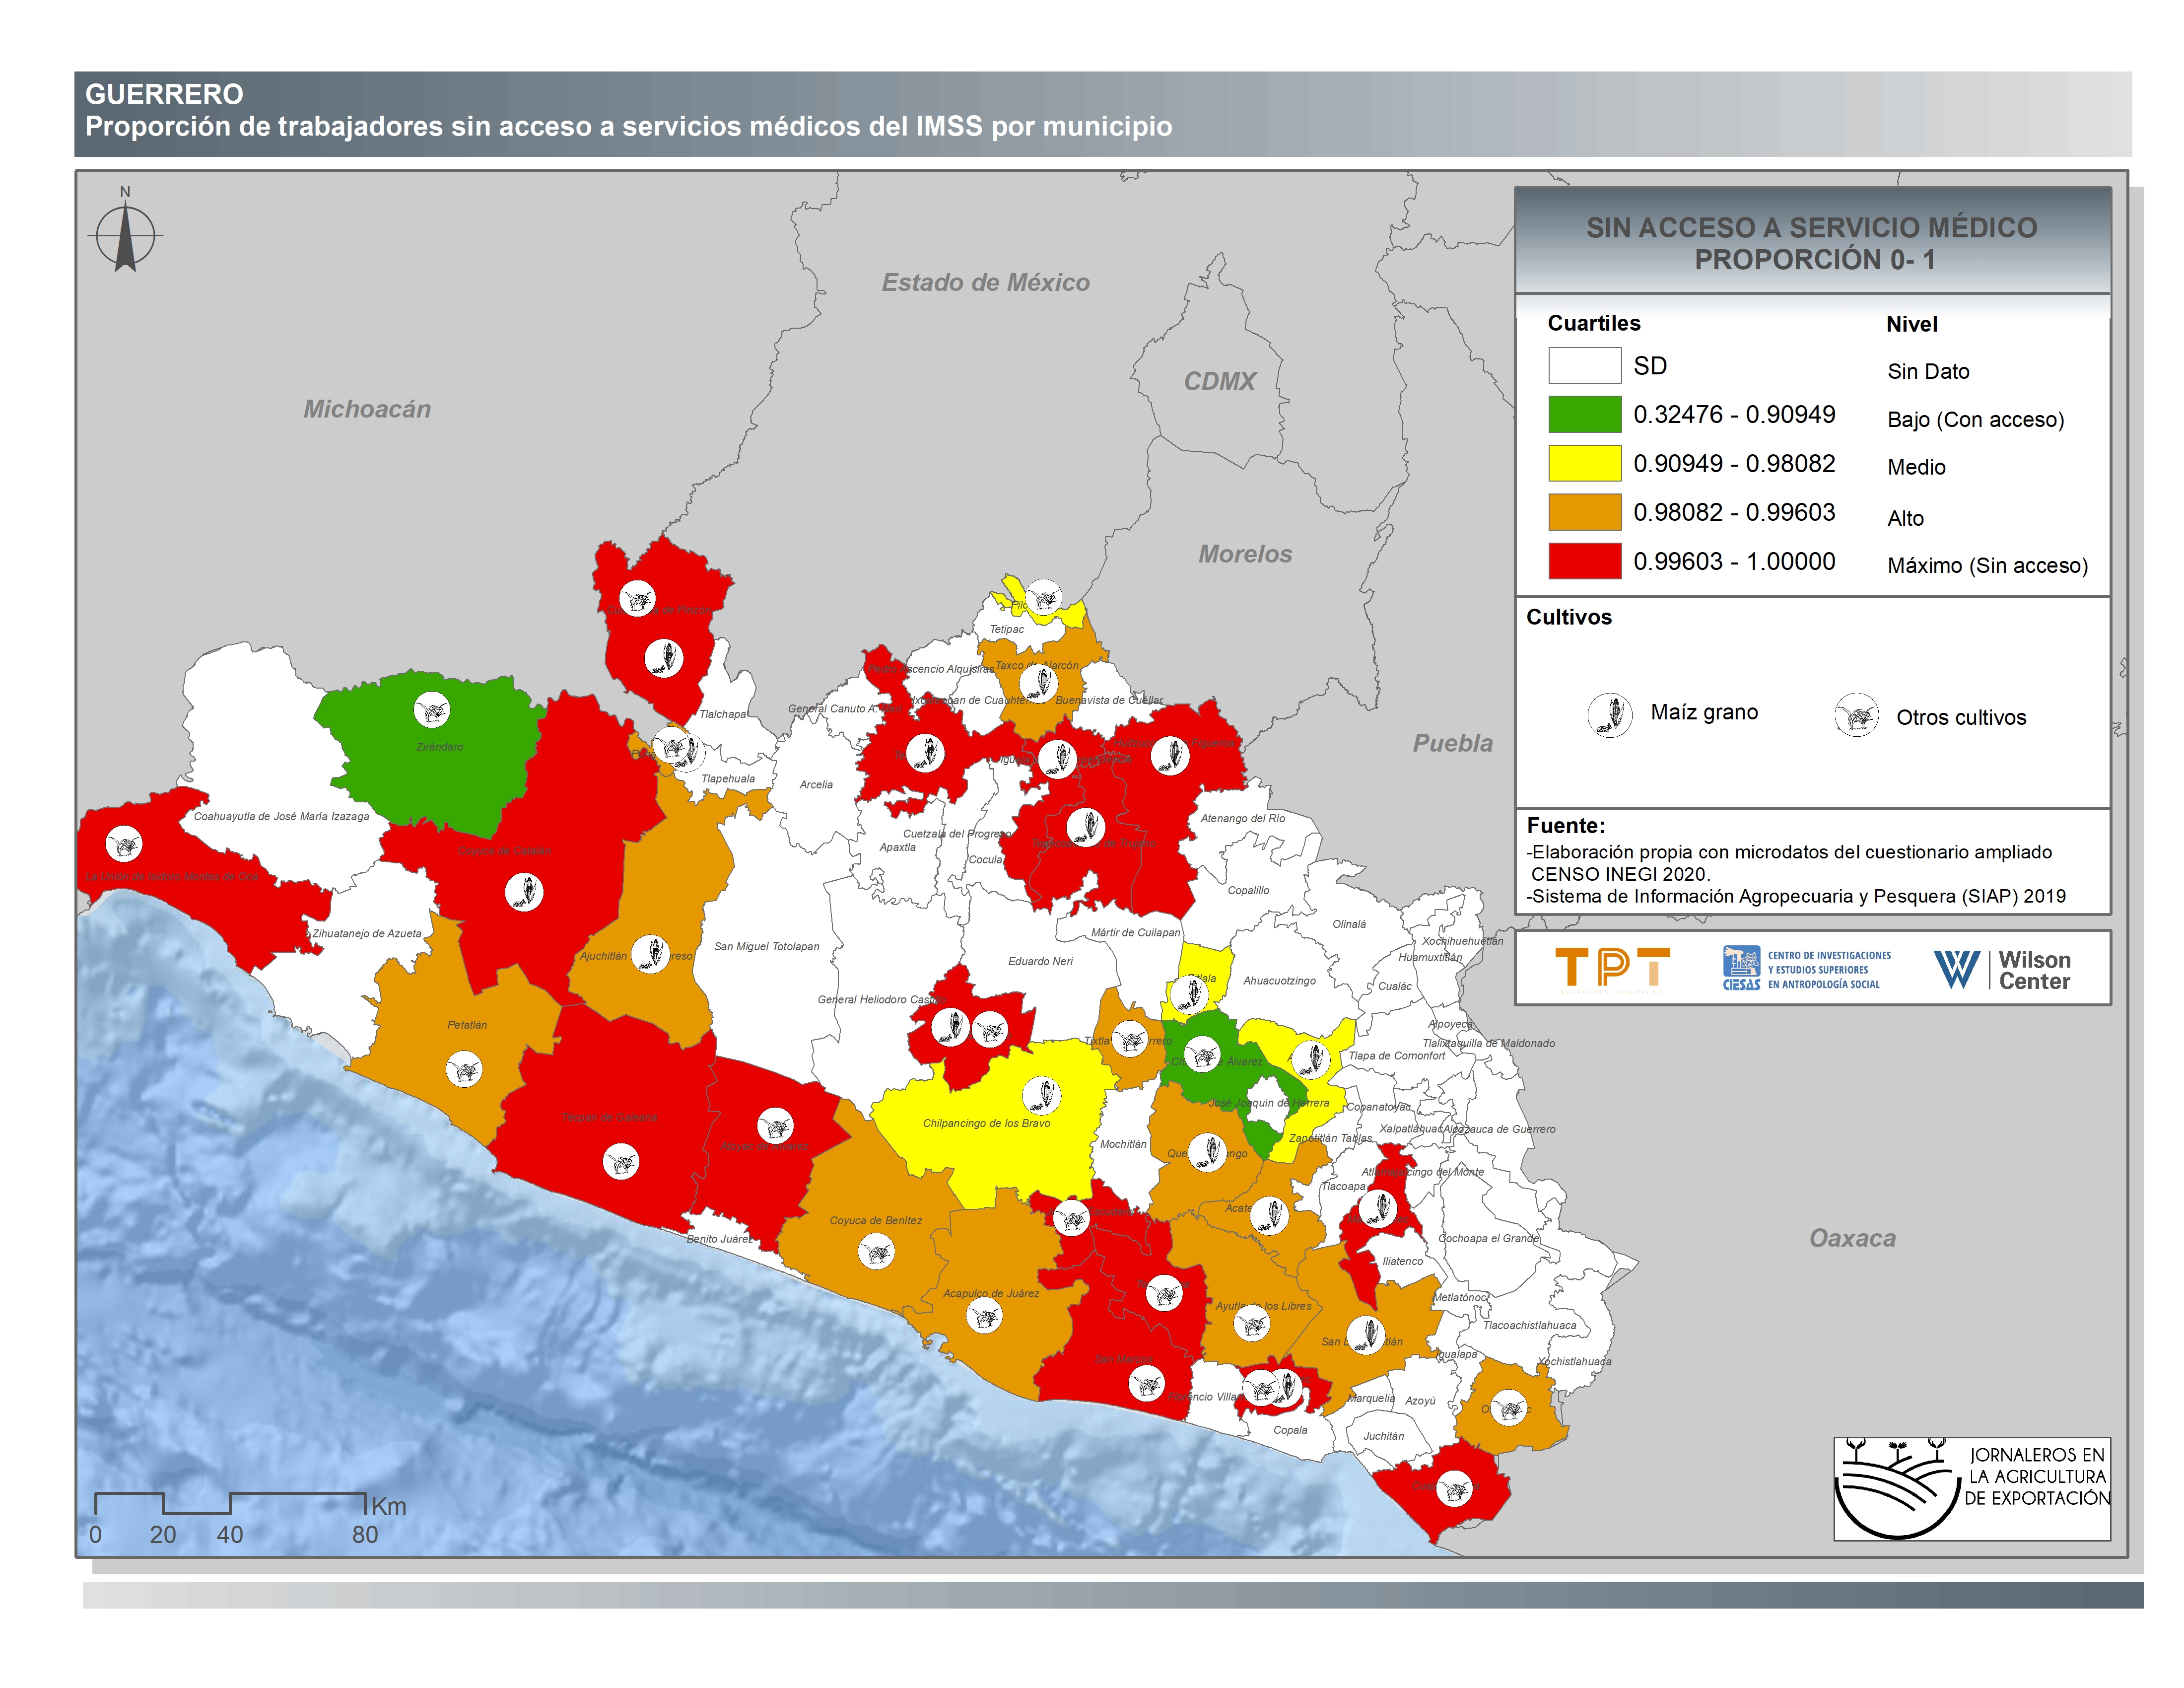
Task: Click the Jornaleros en la Agricultura logo
Action: [1971, 1488]
